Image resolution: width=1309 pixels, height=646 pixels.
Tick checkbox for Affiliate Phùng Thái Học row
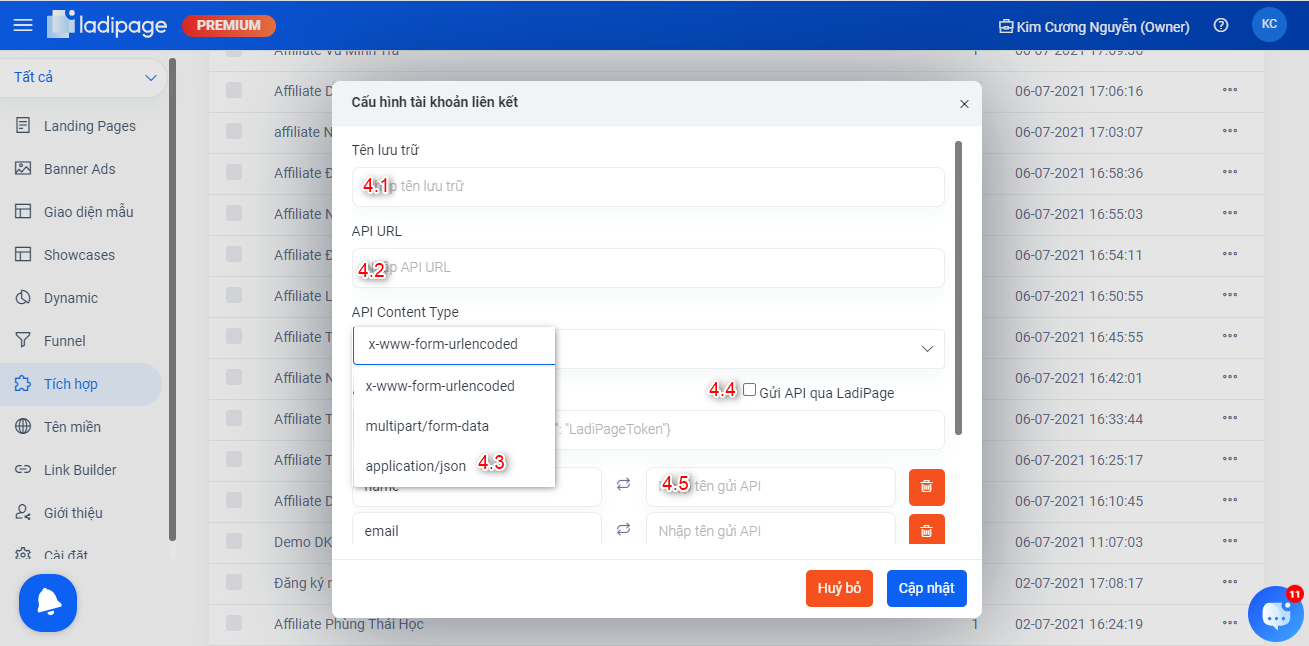click(234, 624)
